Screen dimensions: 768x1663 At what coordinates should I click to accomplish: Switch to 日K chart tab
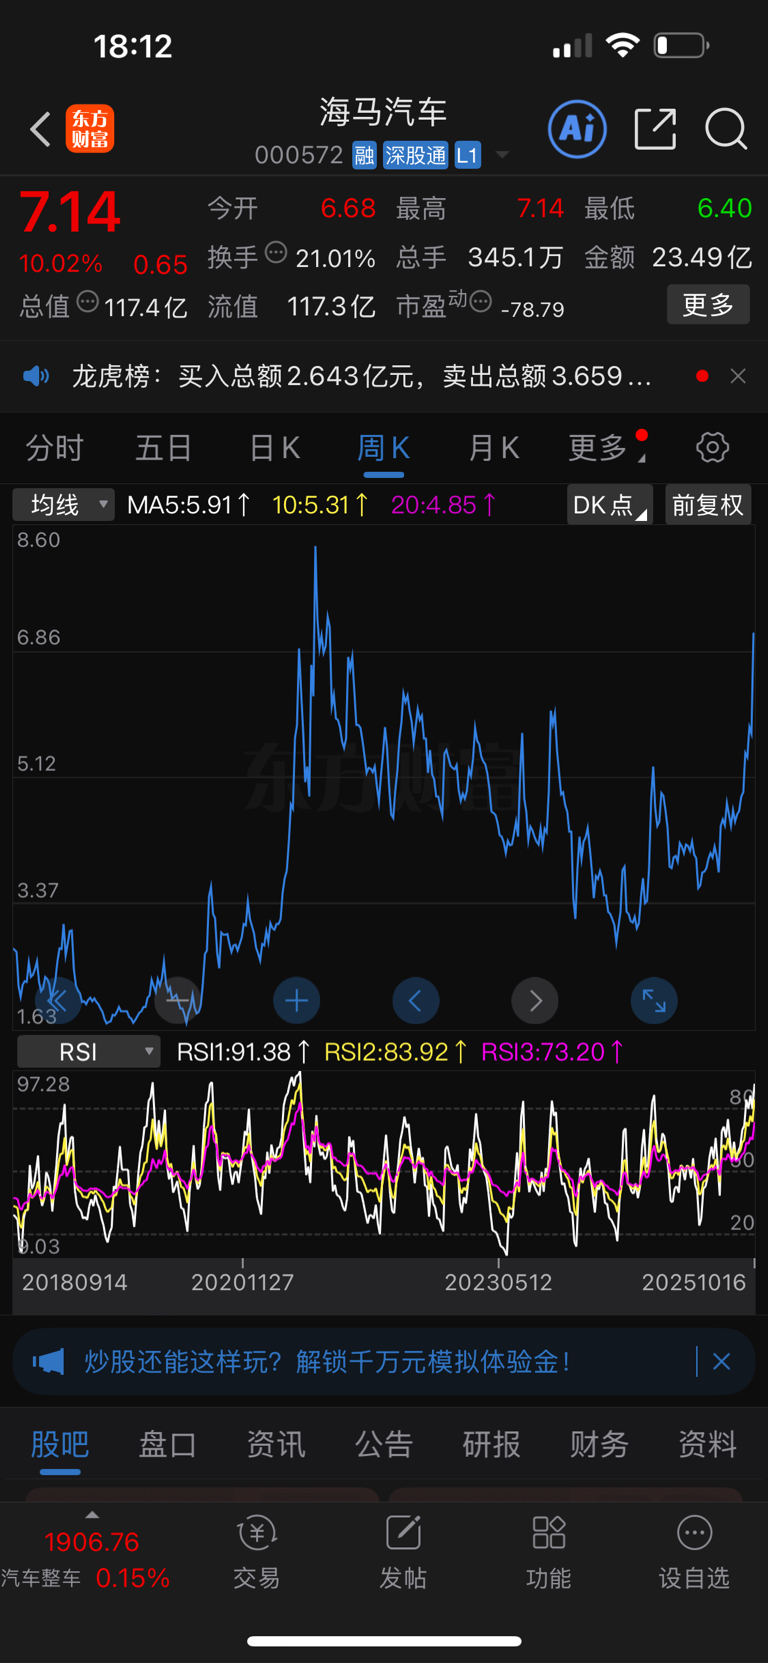pyautogui.click(x=274, y=448)
